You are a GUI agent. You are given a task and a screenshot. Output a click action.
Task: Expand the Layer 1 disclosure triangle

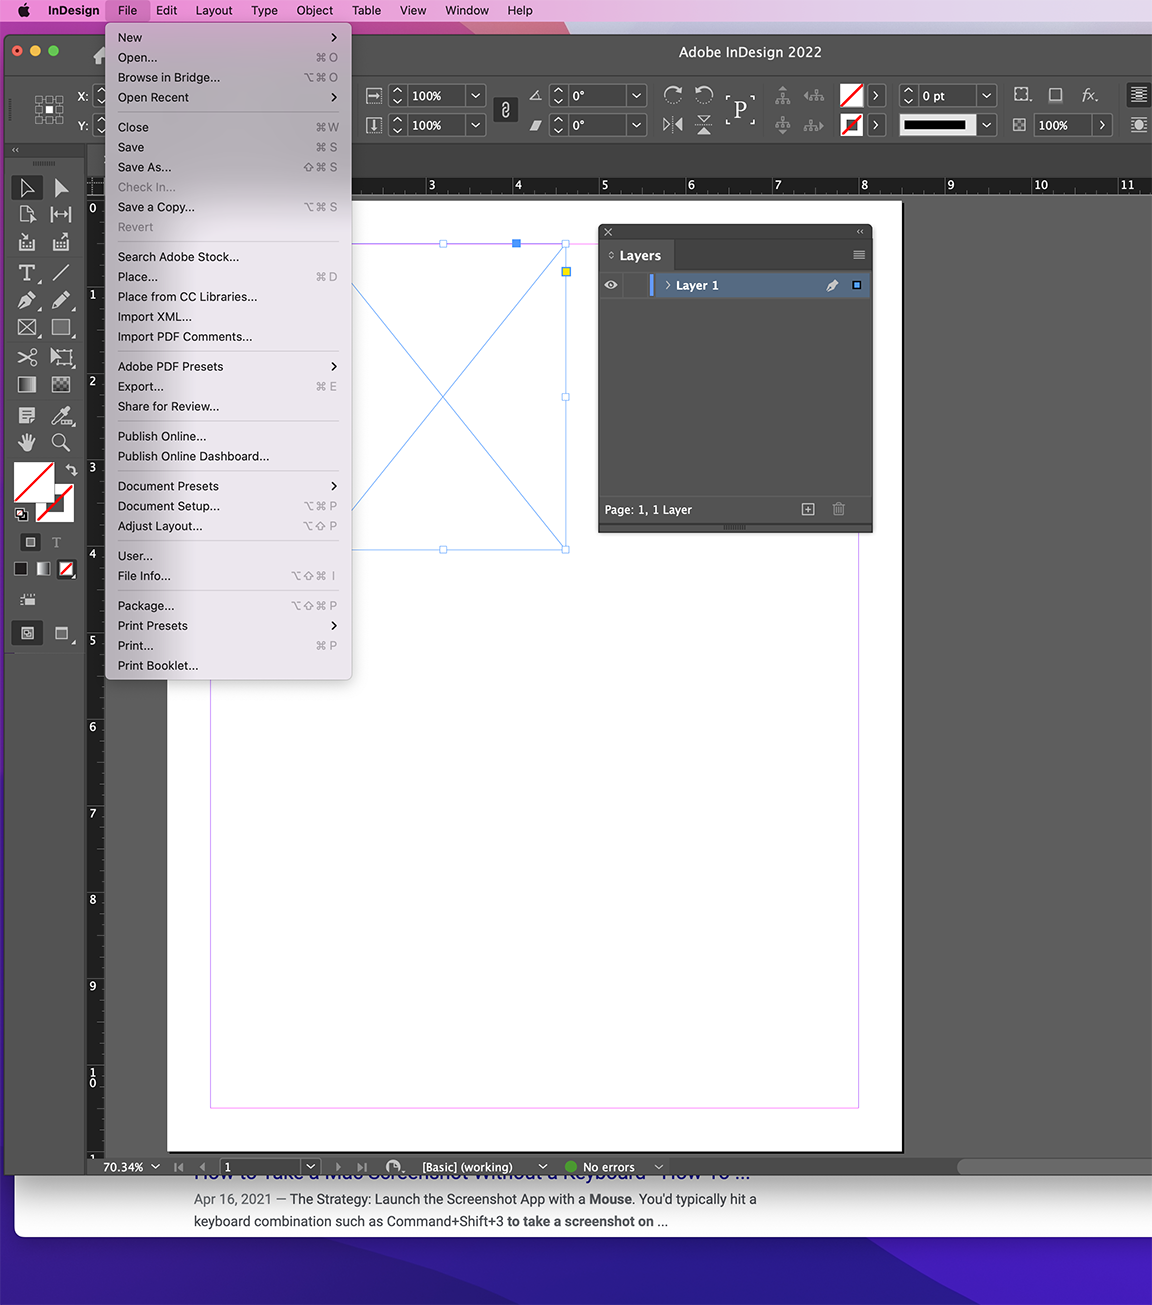coord(666,285)
